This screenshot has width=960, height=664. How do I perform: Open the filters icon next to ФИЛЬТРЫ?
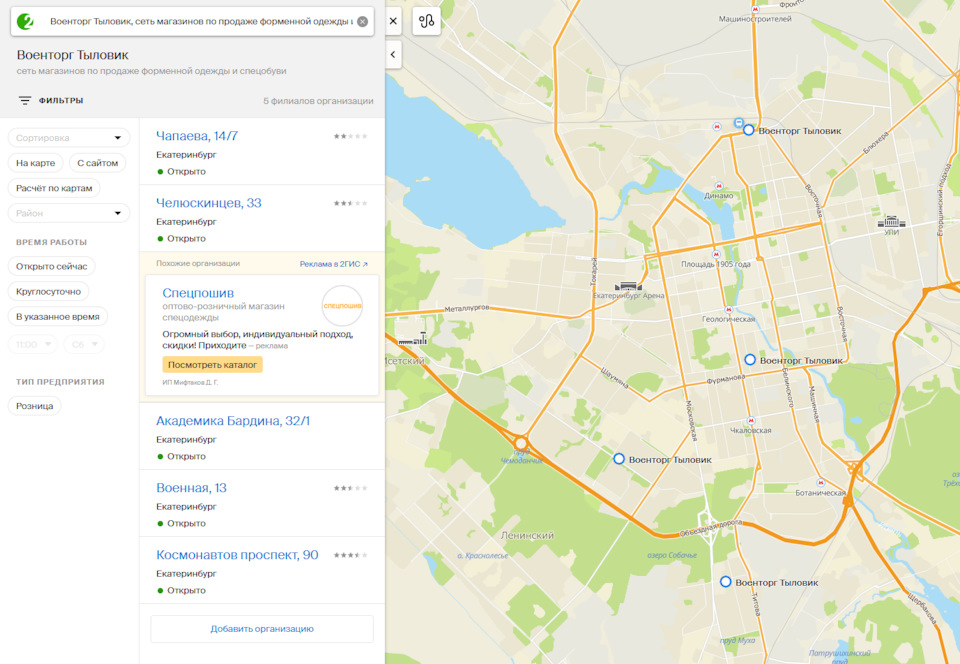click(24, 100)
